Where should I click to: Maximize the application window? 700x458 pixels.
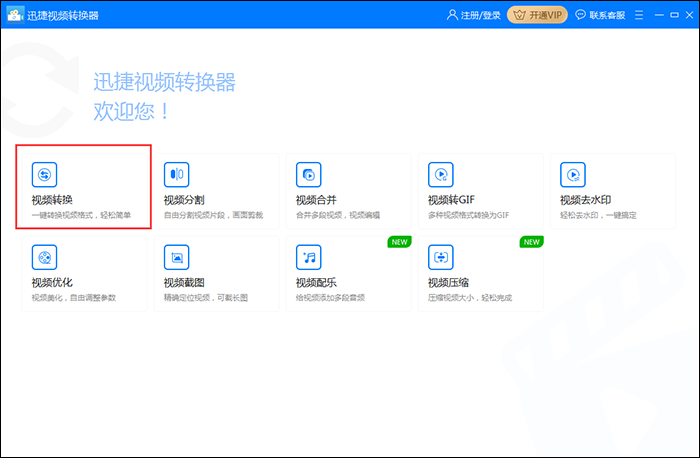pyautogui.click(x=675, y=15)
